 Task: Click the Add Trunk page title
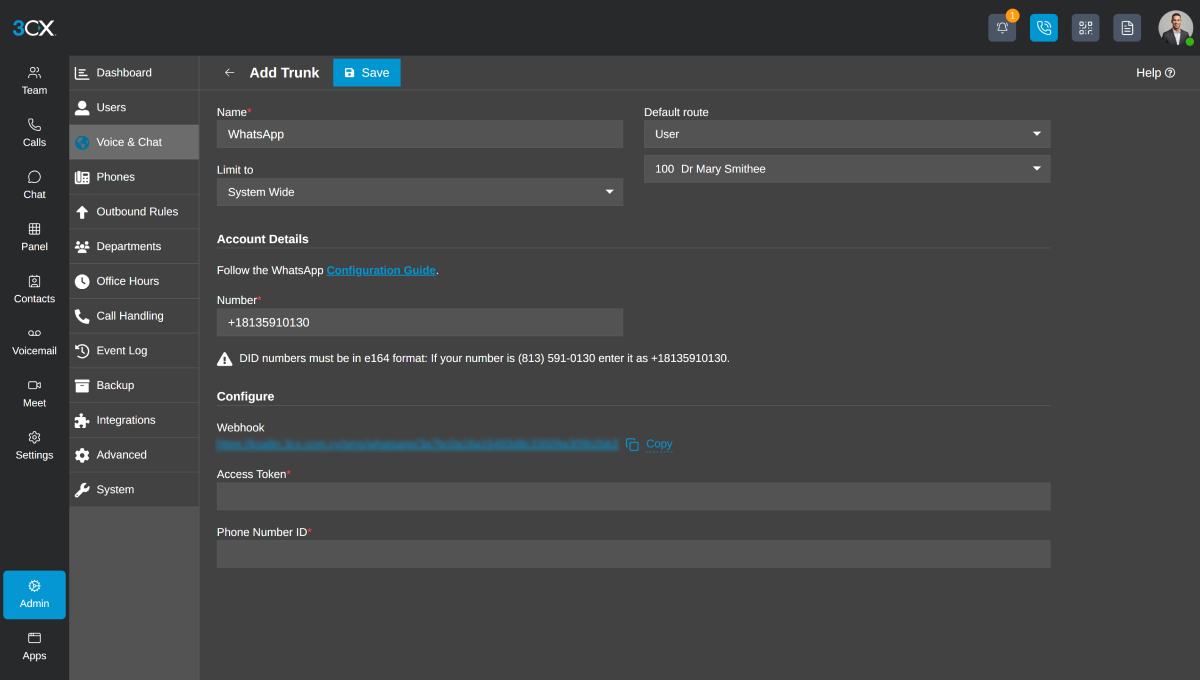[x=284, y=73]
